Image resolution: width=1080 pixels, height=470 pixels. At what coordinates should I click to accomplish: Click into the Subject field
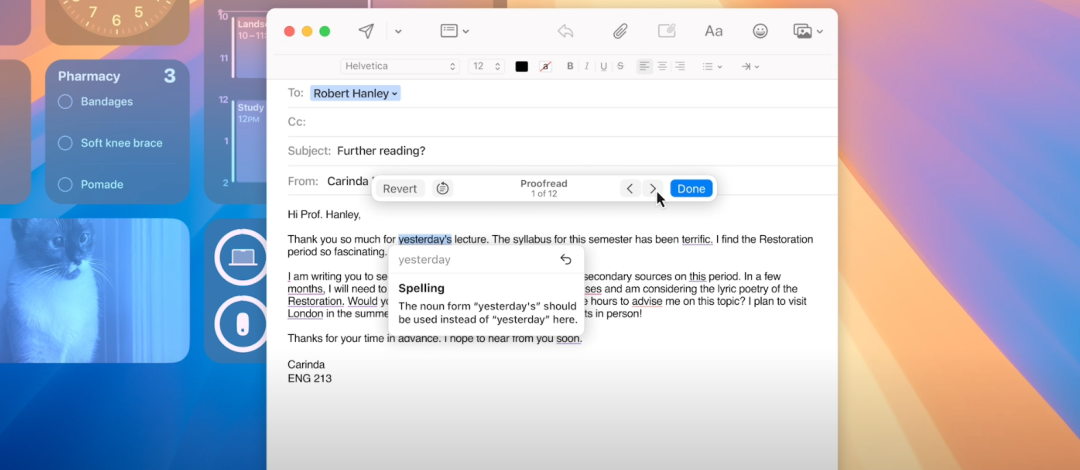tap(580, 151)
